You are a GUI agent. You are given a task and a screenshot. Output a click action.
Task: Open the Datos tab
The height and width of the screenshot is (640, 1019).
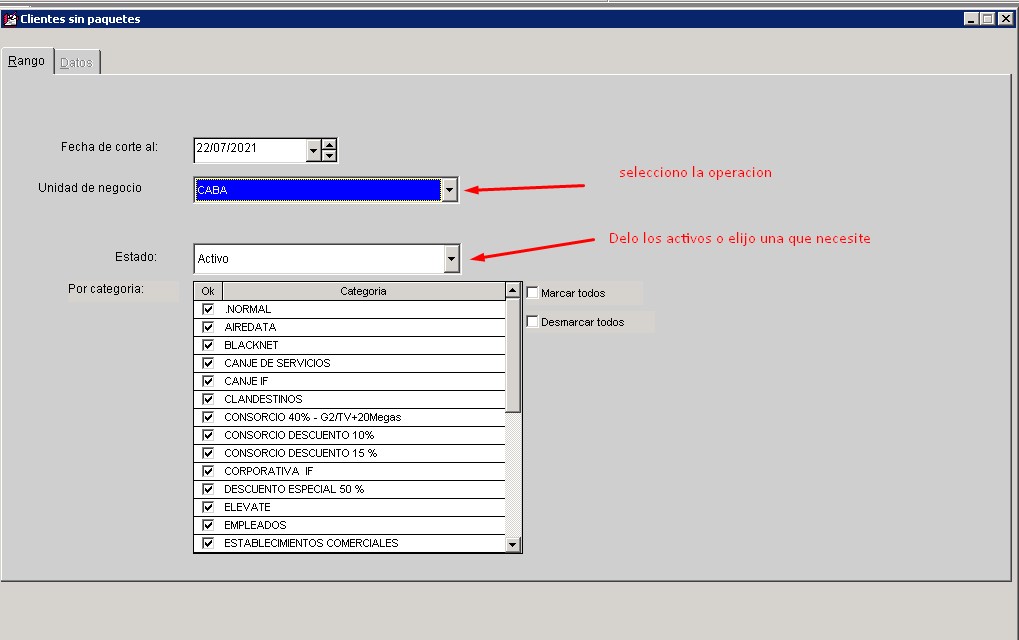[x=76, y=63]
